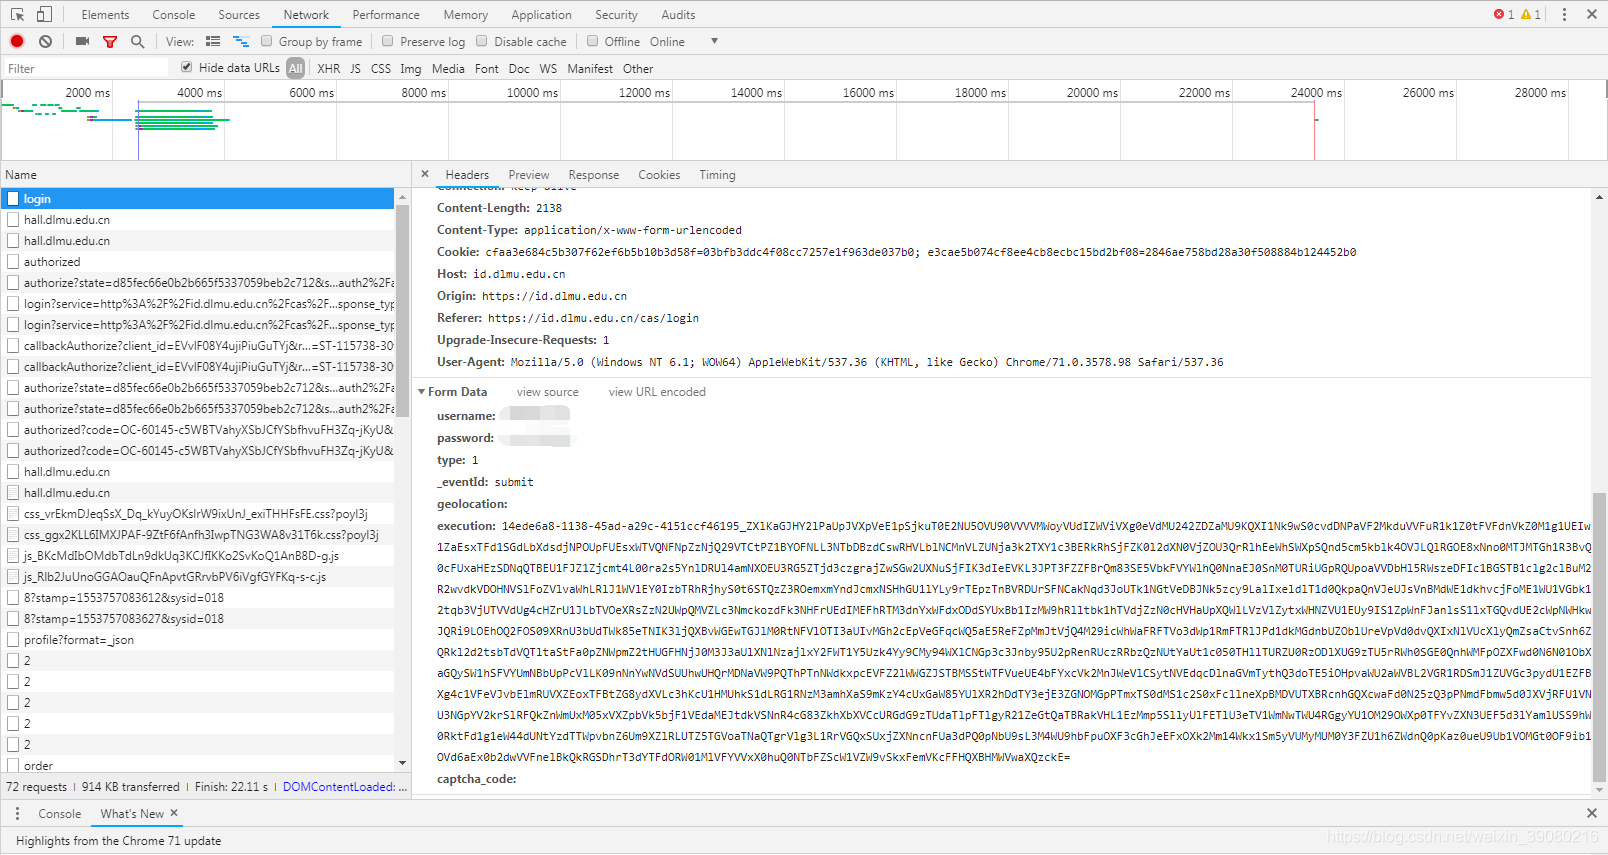Viewport: 1608px width, 855px height.
Task: Select the authorized request row
Action: pos(198,262)
